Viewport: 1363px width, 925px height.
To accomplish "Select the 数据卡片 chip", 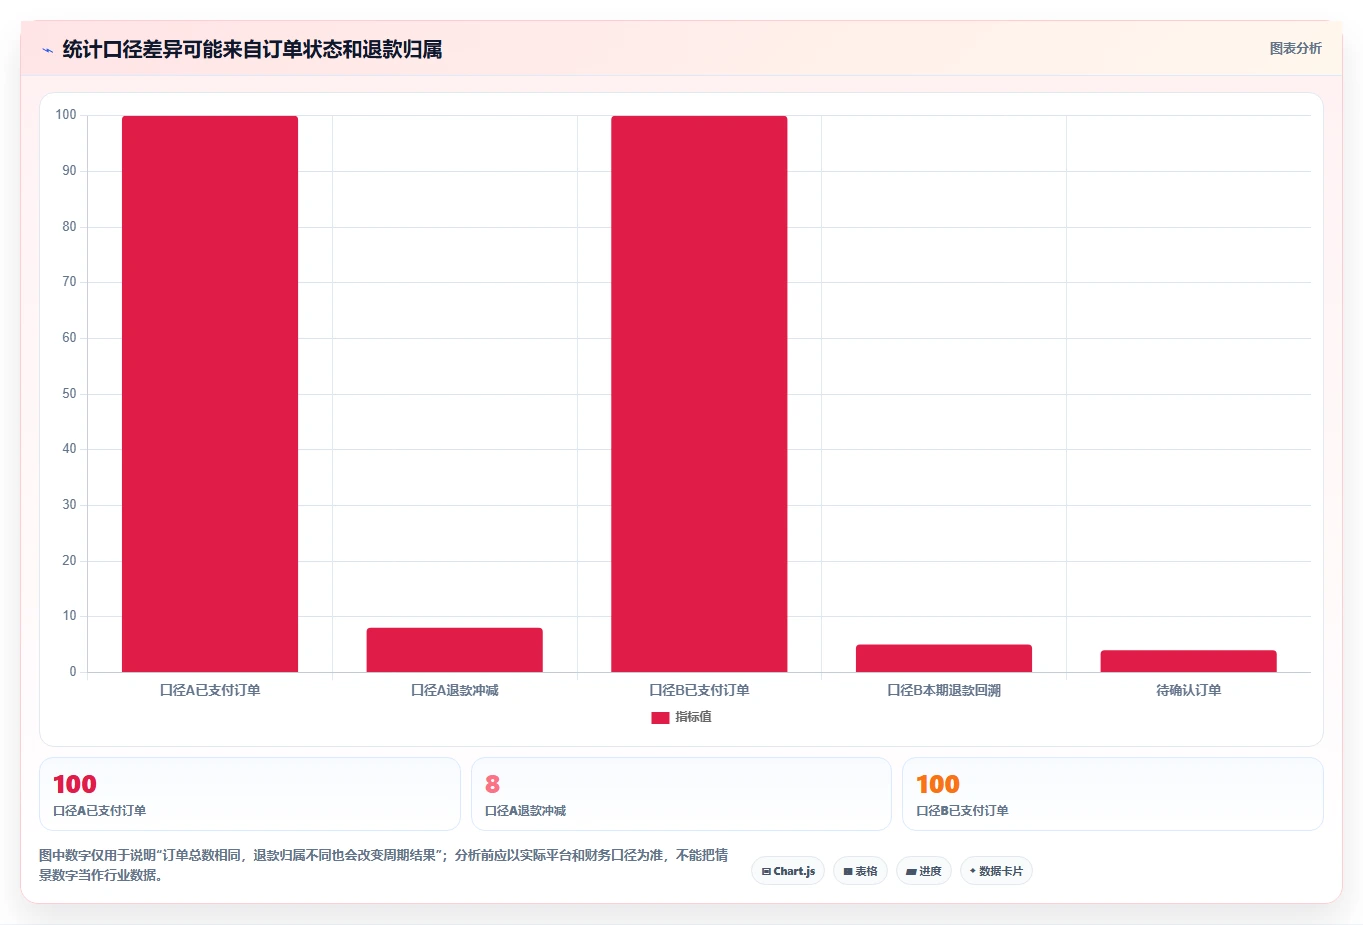I will pos(996,871).
